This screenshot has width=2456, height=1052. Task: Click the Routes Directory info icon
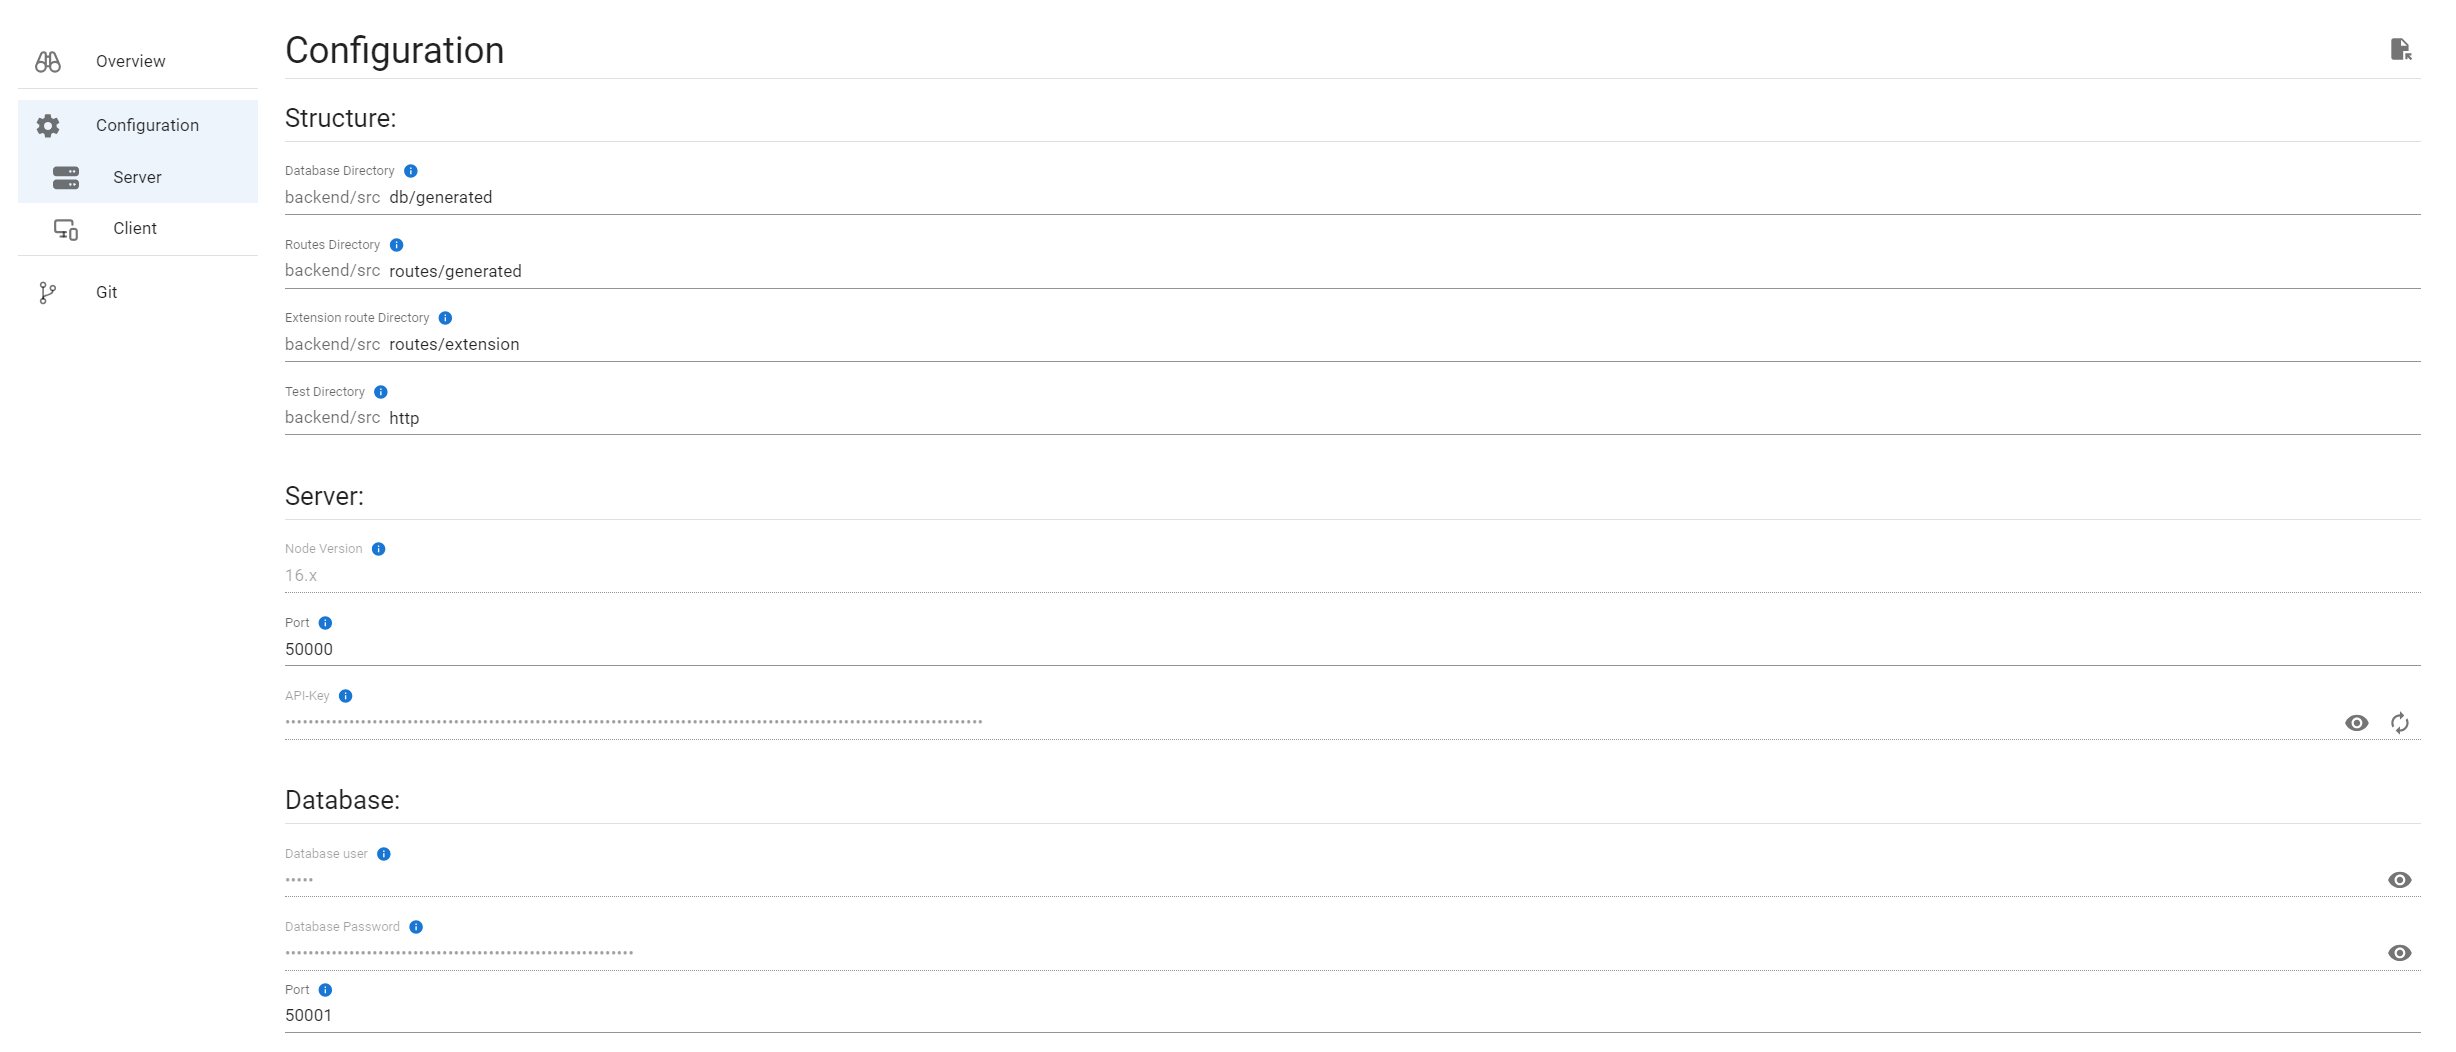tap(397, 245)
